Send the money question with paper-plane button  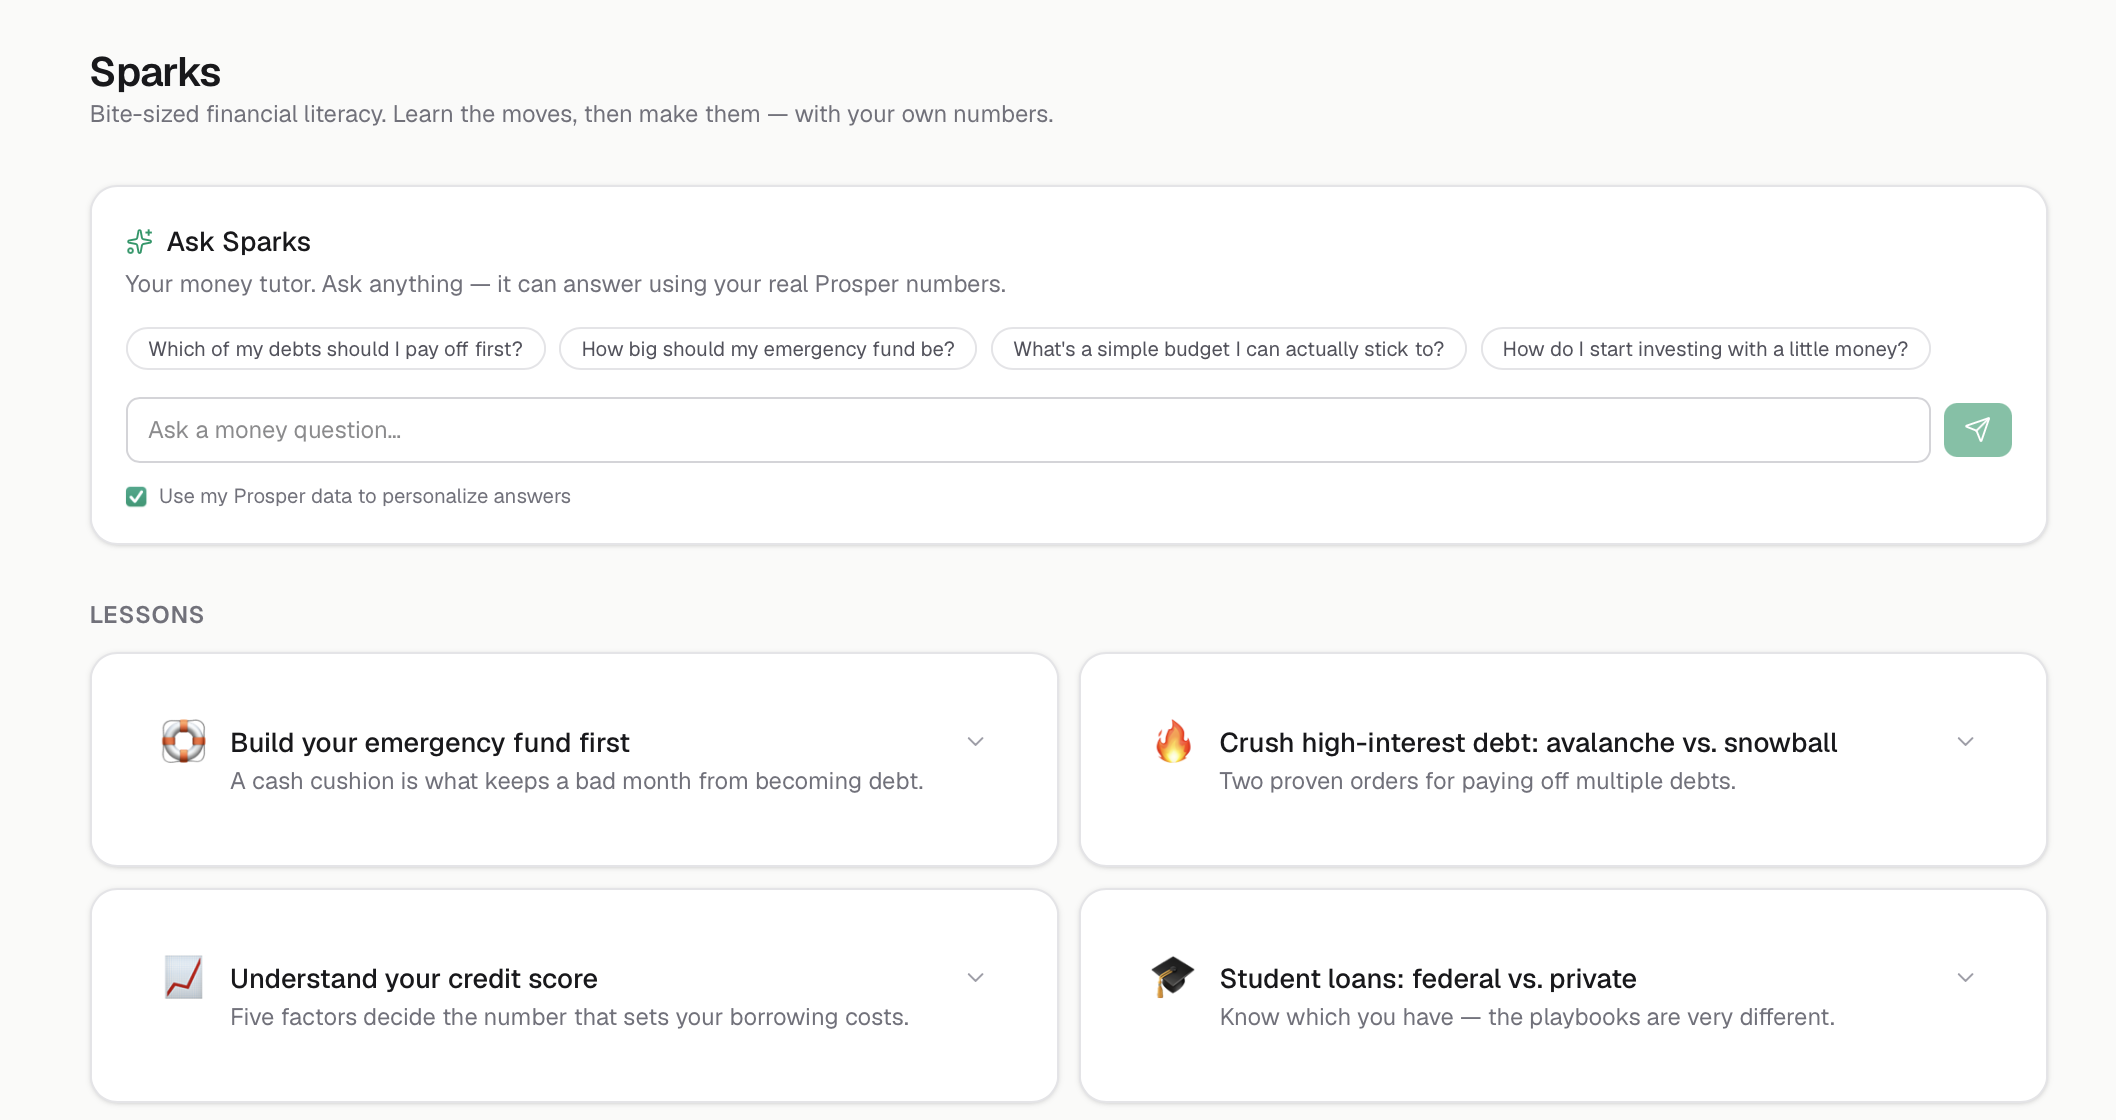click(x=1977, y=430)
